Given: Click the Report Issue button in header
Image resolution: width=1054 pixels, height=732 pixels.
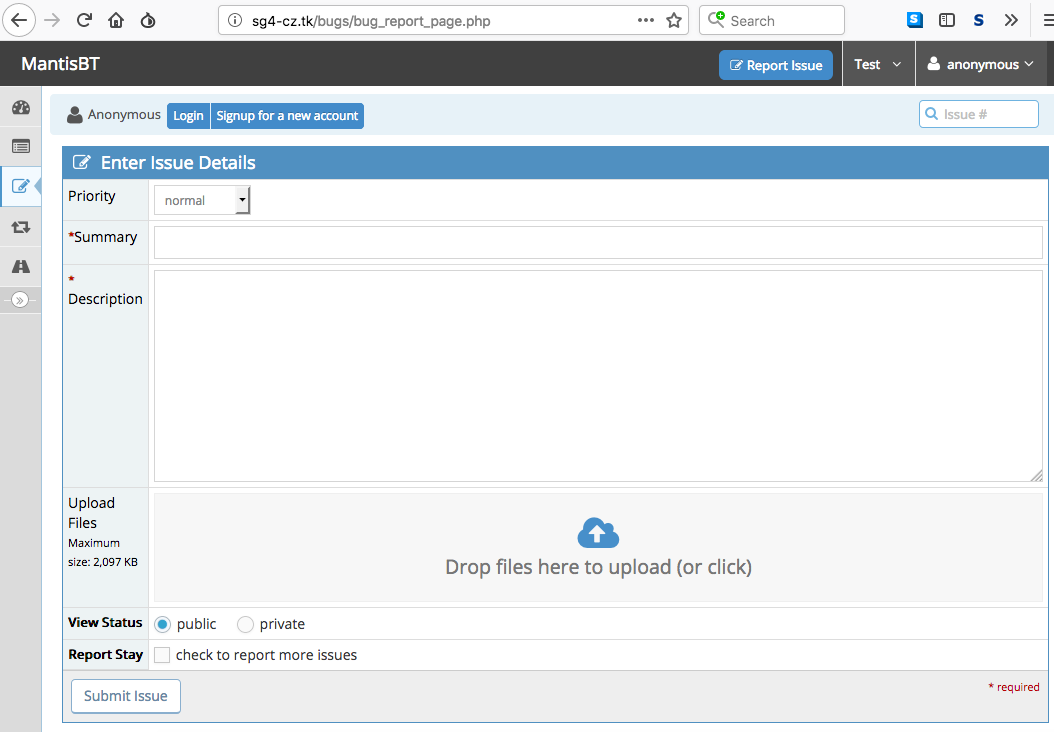Looking at the screenshot, I should tap(775, 65).
